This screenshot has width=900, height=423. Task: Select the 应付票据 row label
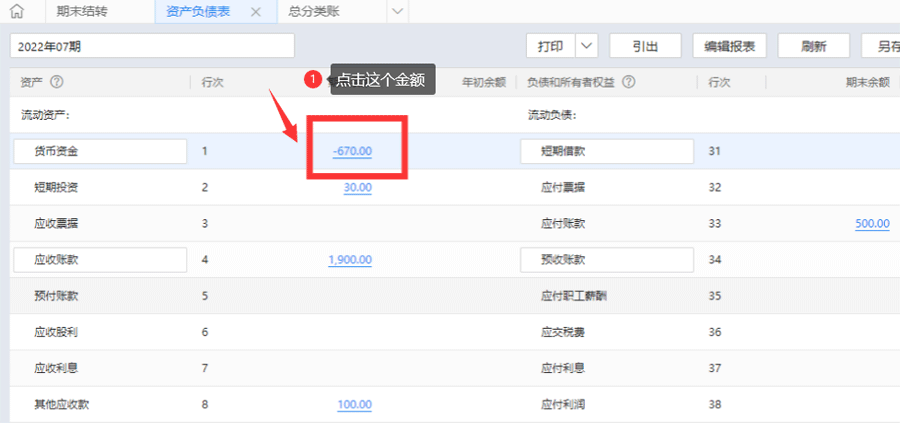tap(562, 188)
